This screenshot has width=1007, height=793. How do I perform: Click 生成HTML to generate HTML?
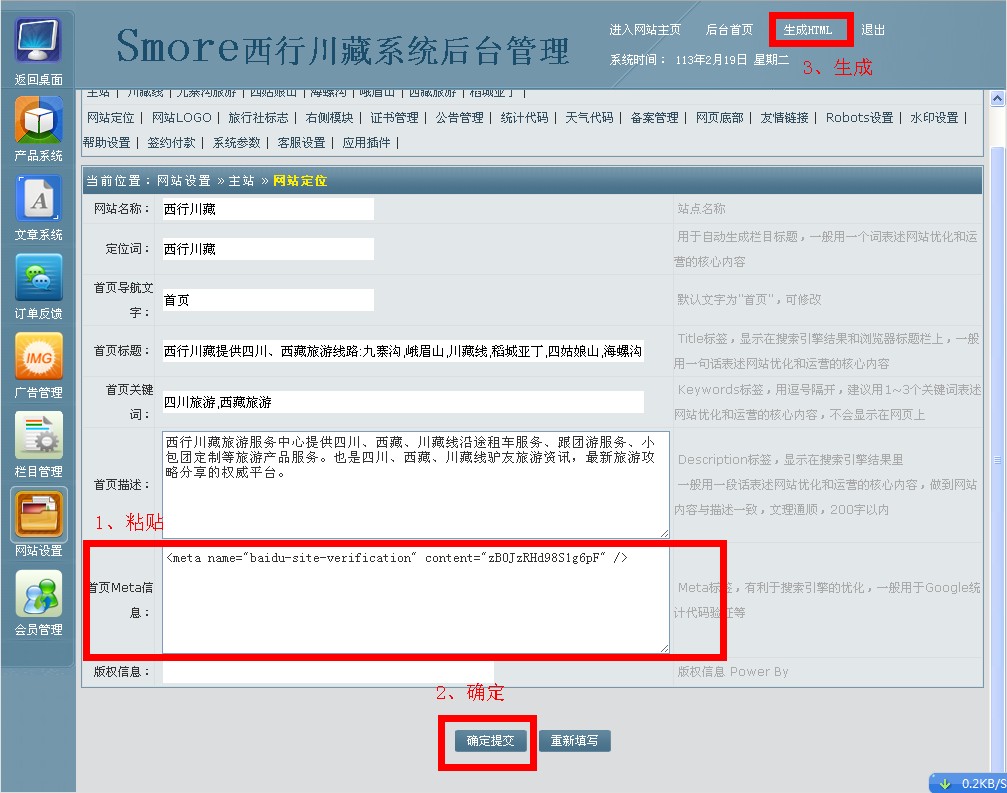809,30
